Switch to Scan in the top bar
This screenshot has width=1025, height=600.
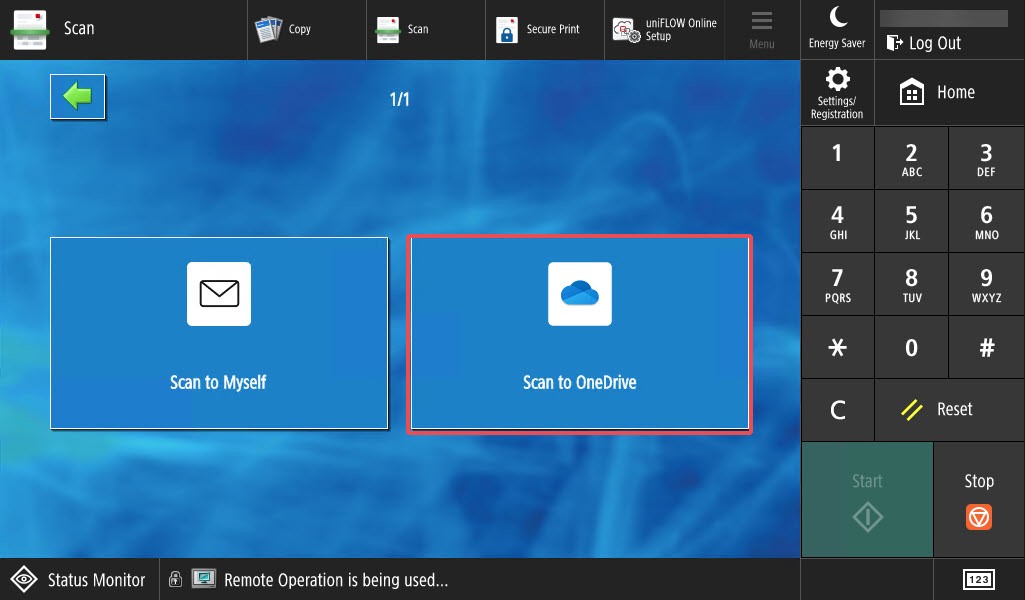[x=426, y=29]
